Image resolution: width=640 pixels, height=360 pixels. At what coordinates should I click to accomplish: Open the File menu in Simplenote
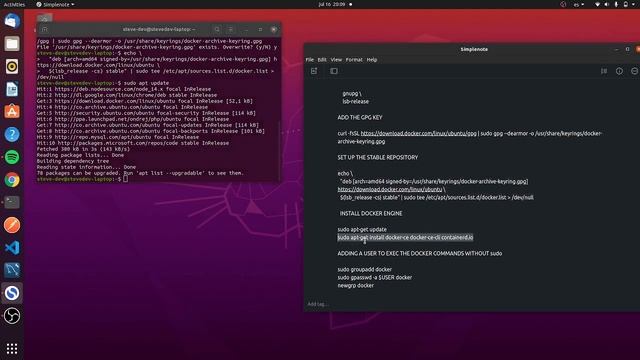click(x=310, y=60)
